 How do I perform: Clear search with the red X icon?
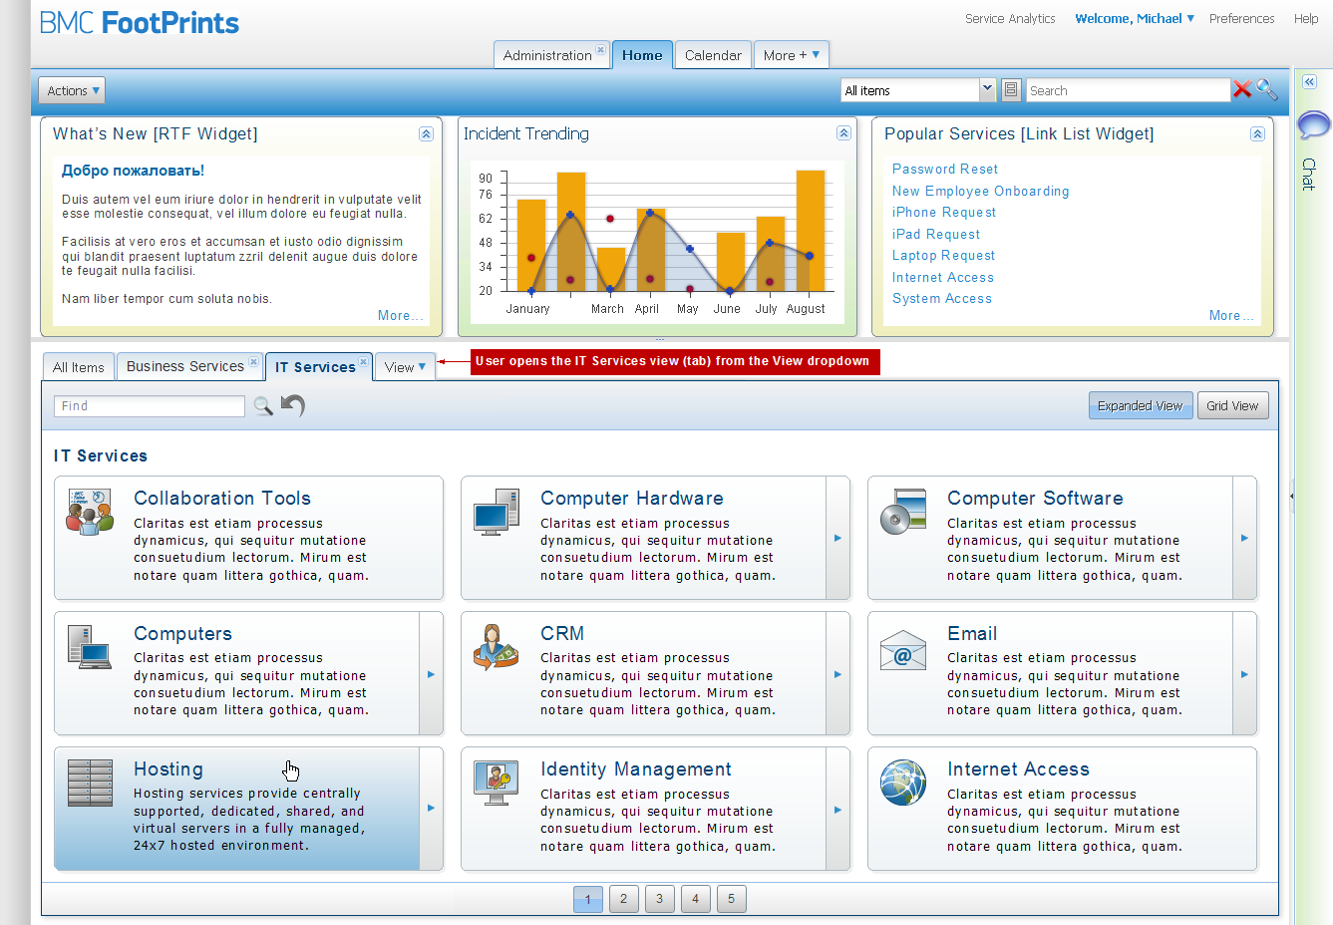[1242, 90]
